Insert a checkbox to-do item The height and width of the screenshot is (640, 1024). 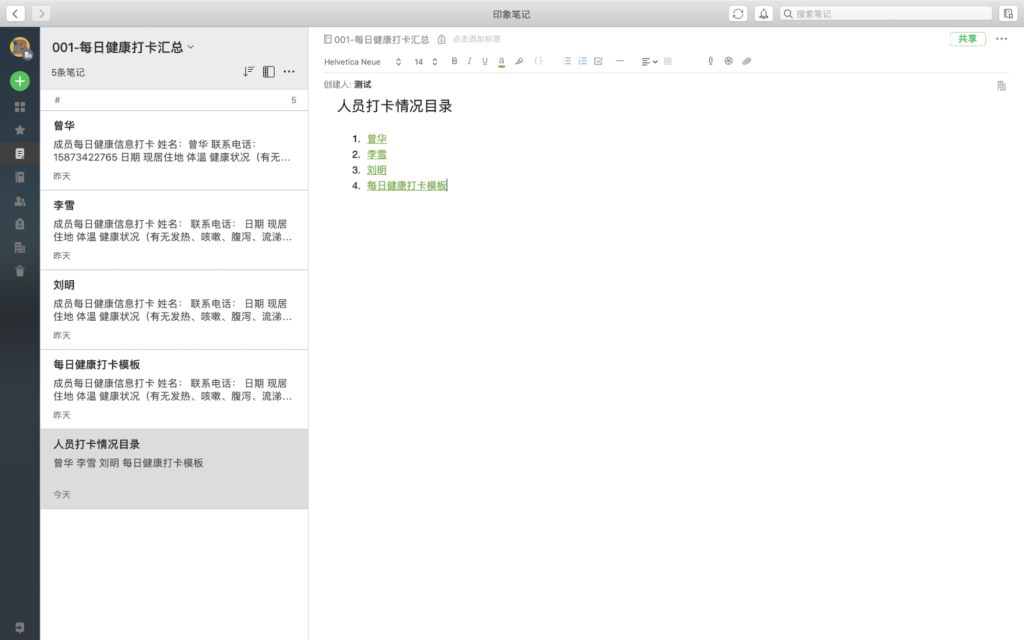click(598, 61)
